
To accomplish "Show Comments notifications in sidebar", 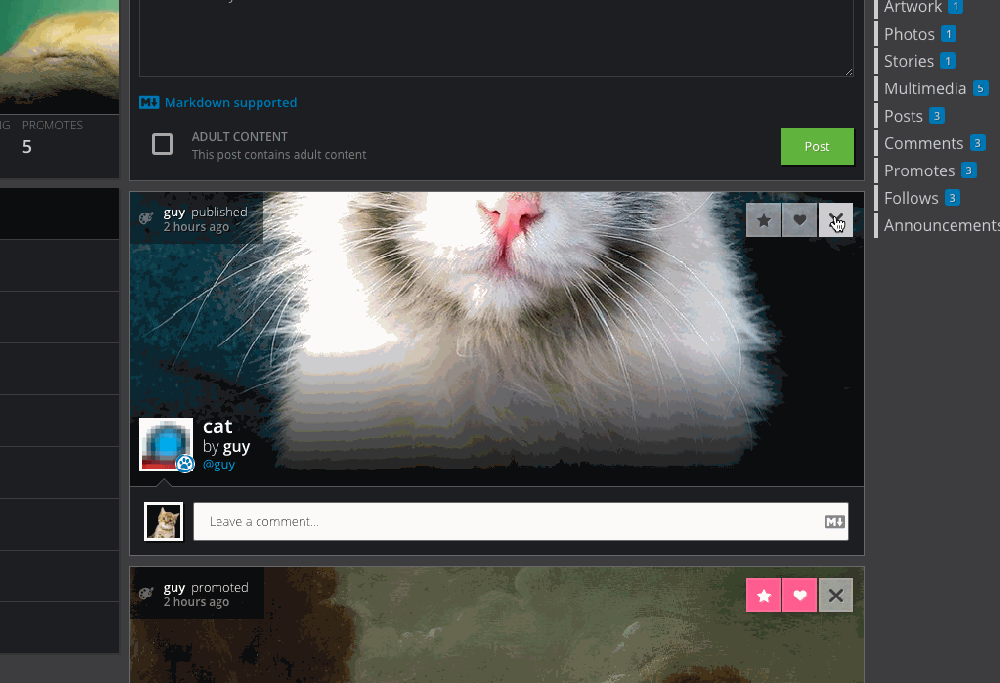I will pos(923,143).
